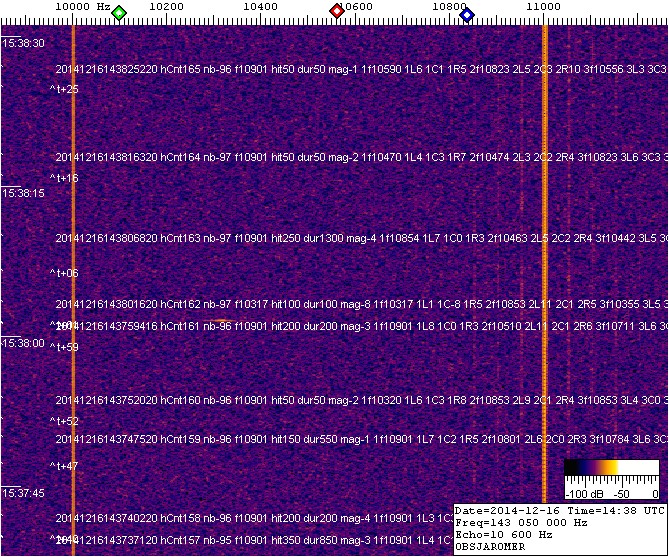Click the blue diamond frequency marker

467,12
